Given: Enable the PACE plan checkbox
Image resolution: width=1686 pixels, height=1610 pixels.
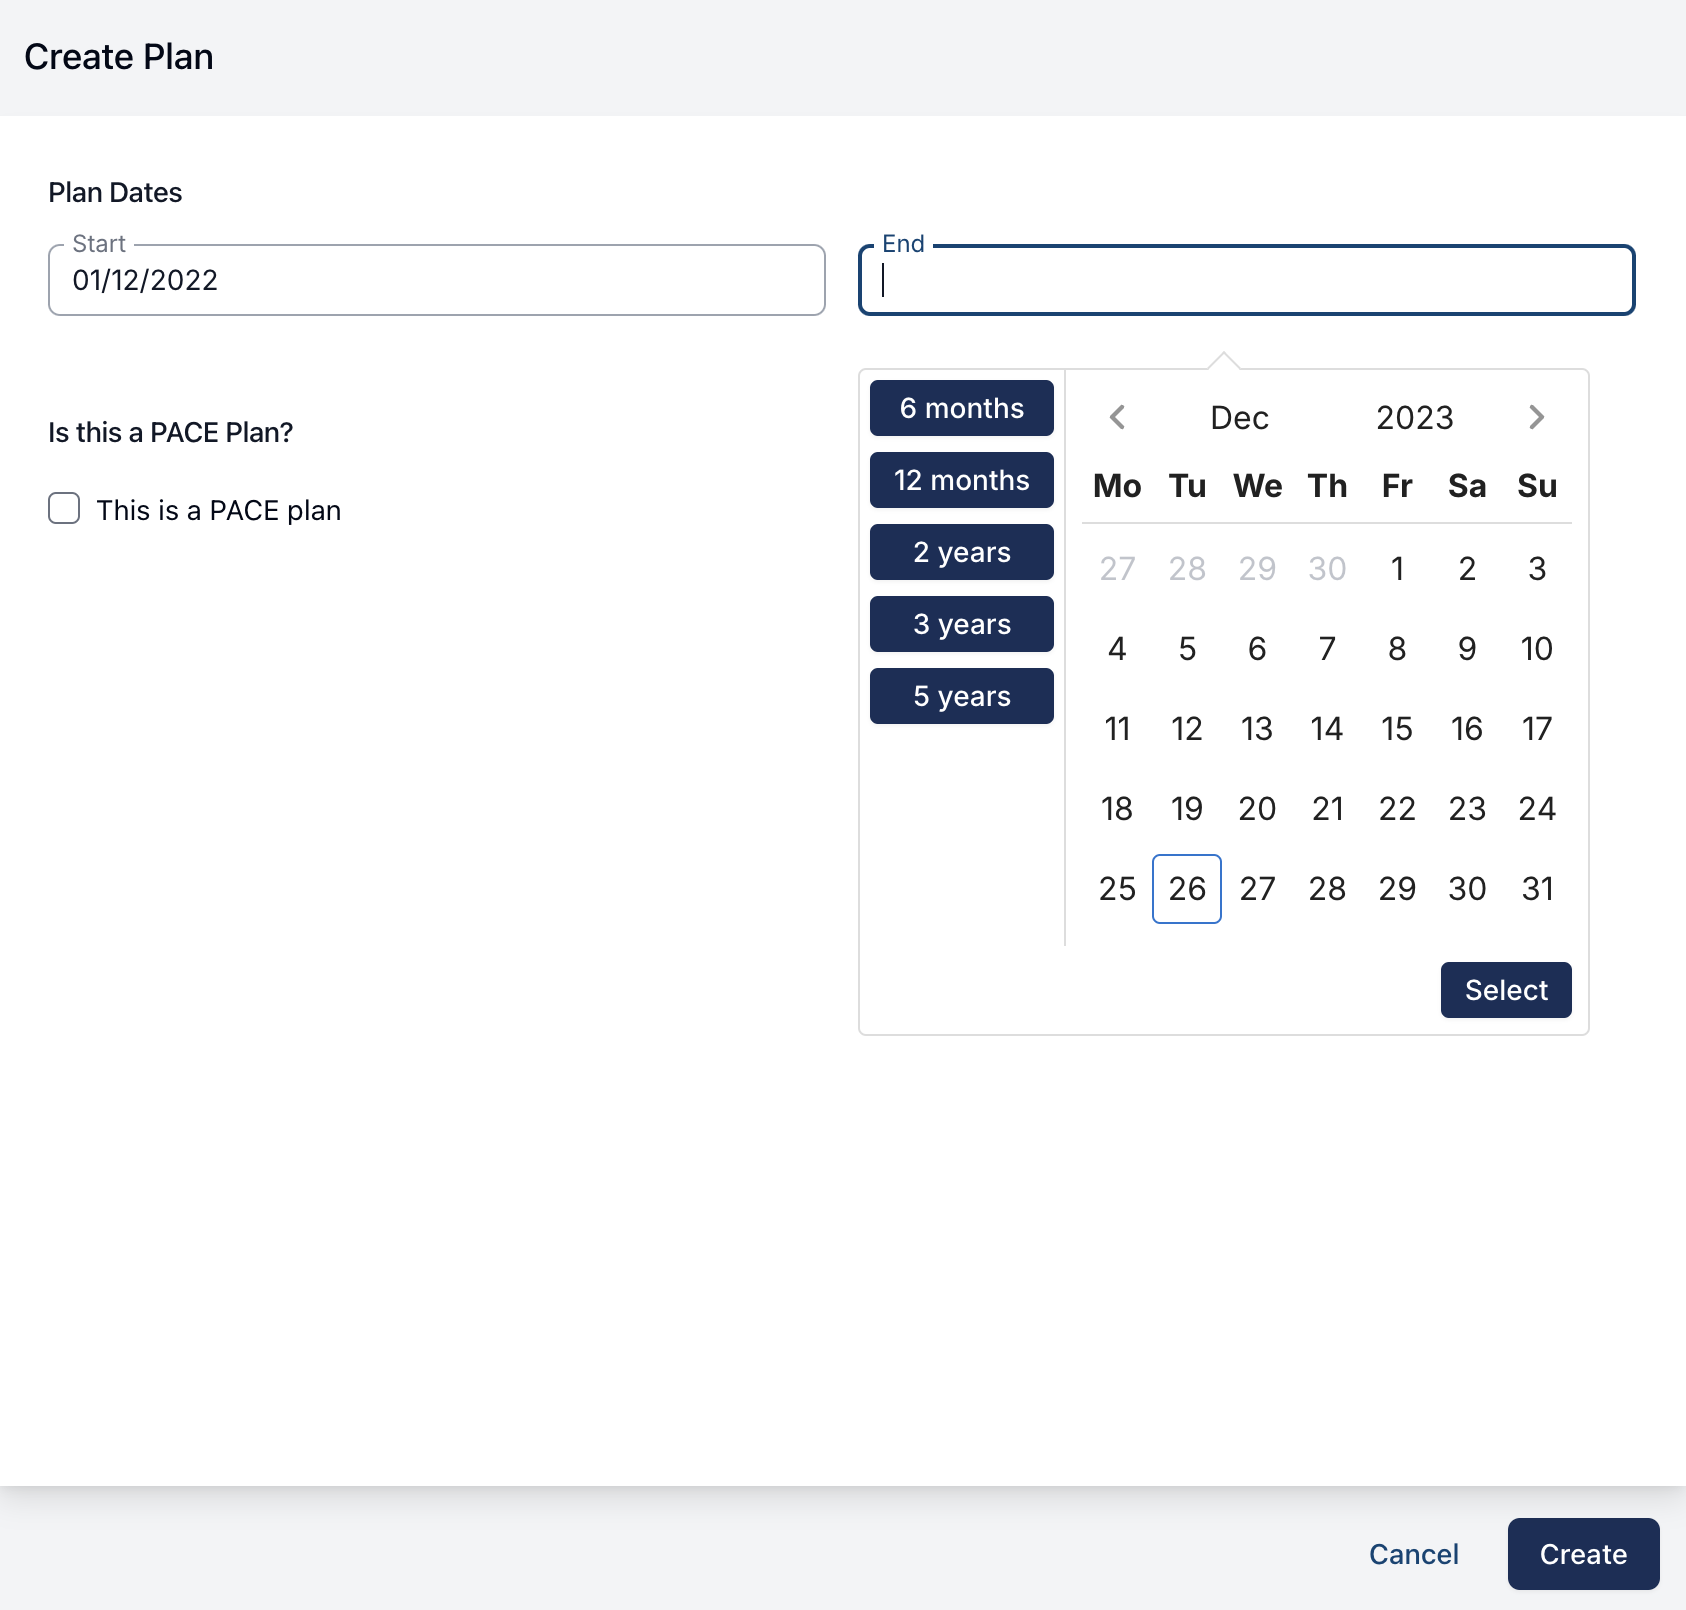Looking at the screenshot, I should pyautogui.click(x=65, y=509).
